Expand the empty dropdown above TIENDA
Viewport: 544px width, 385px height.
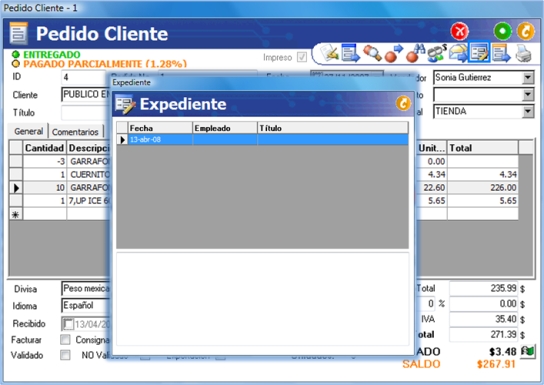(528, 94)
